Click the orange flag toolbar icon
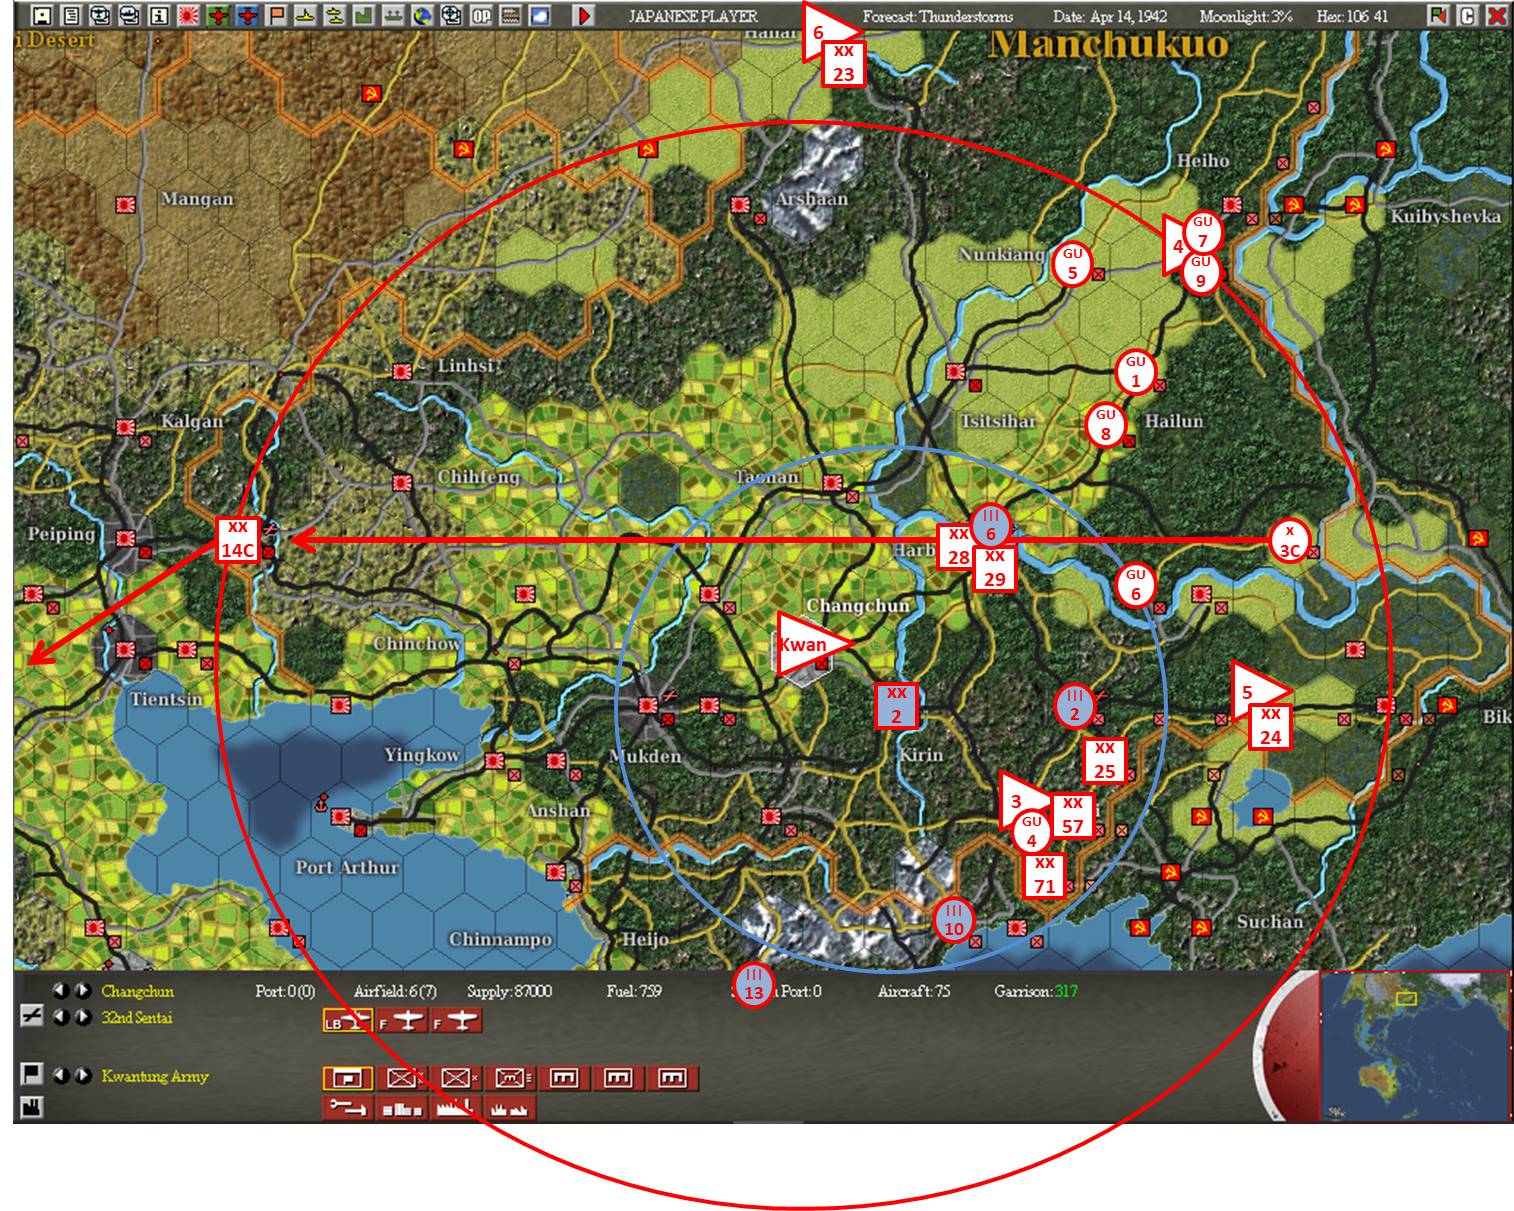 point(276,15)
